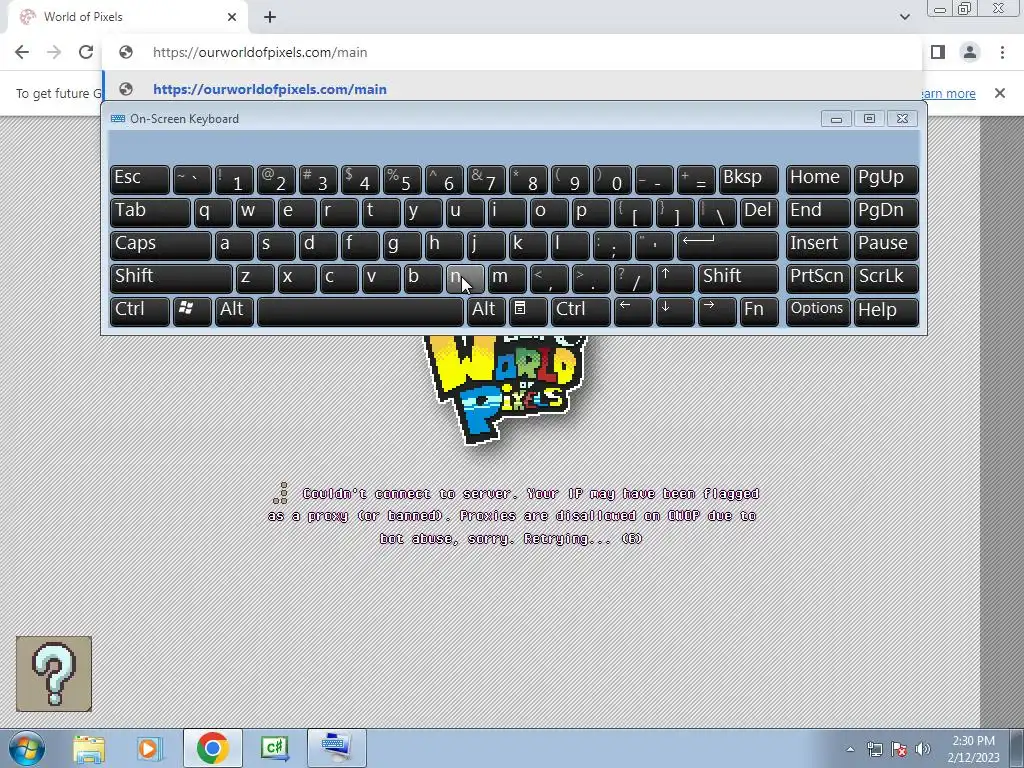Click the number 5 key
This screenshot has width=1024, height=768.
(402, 179)
